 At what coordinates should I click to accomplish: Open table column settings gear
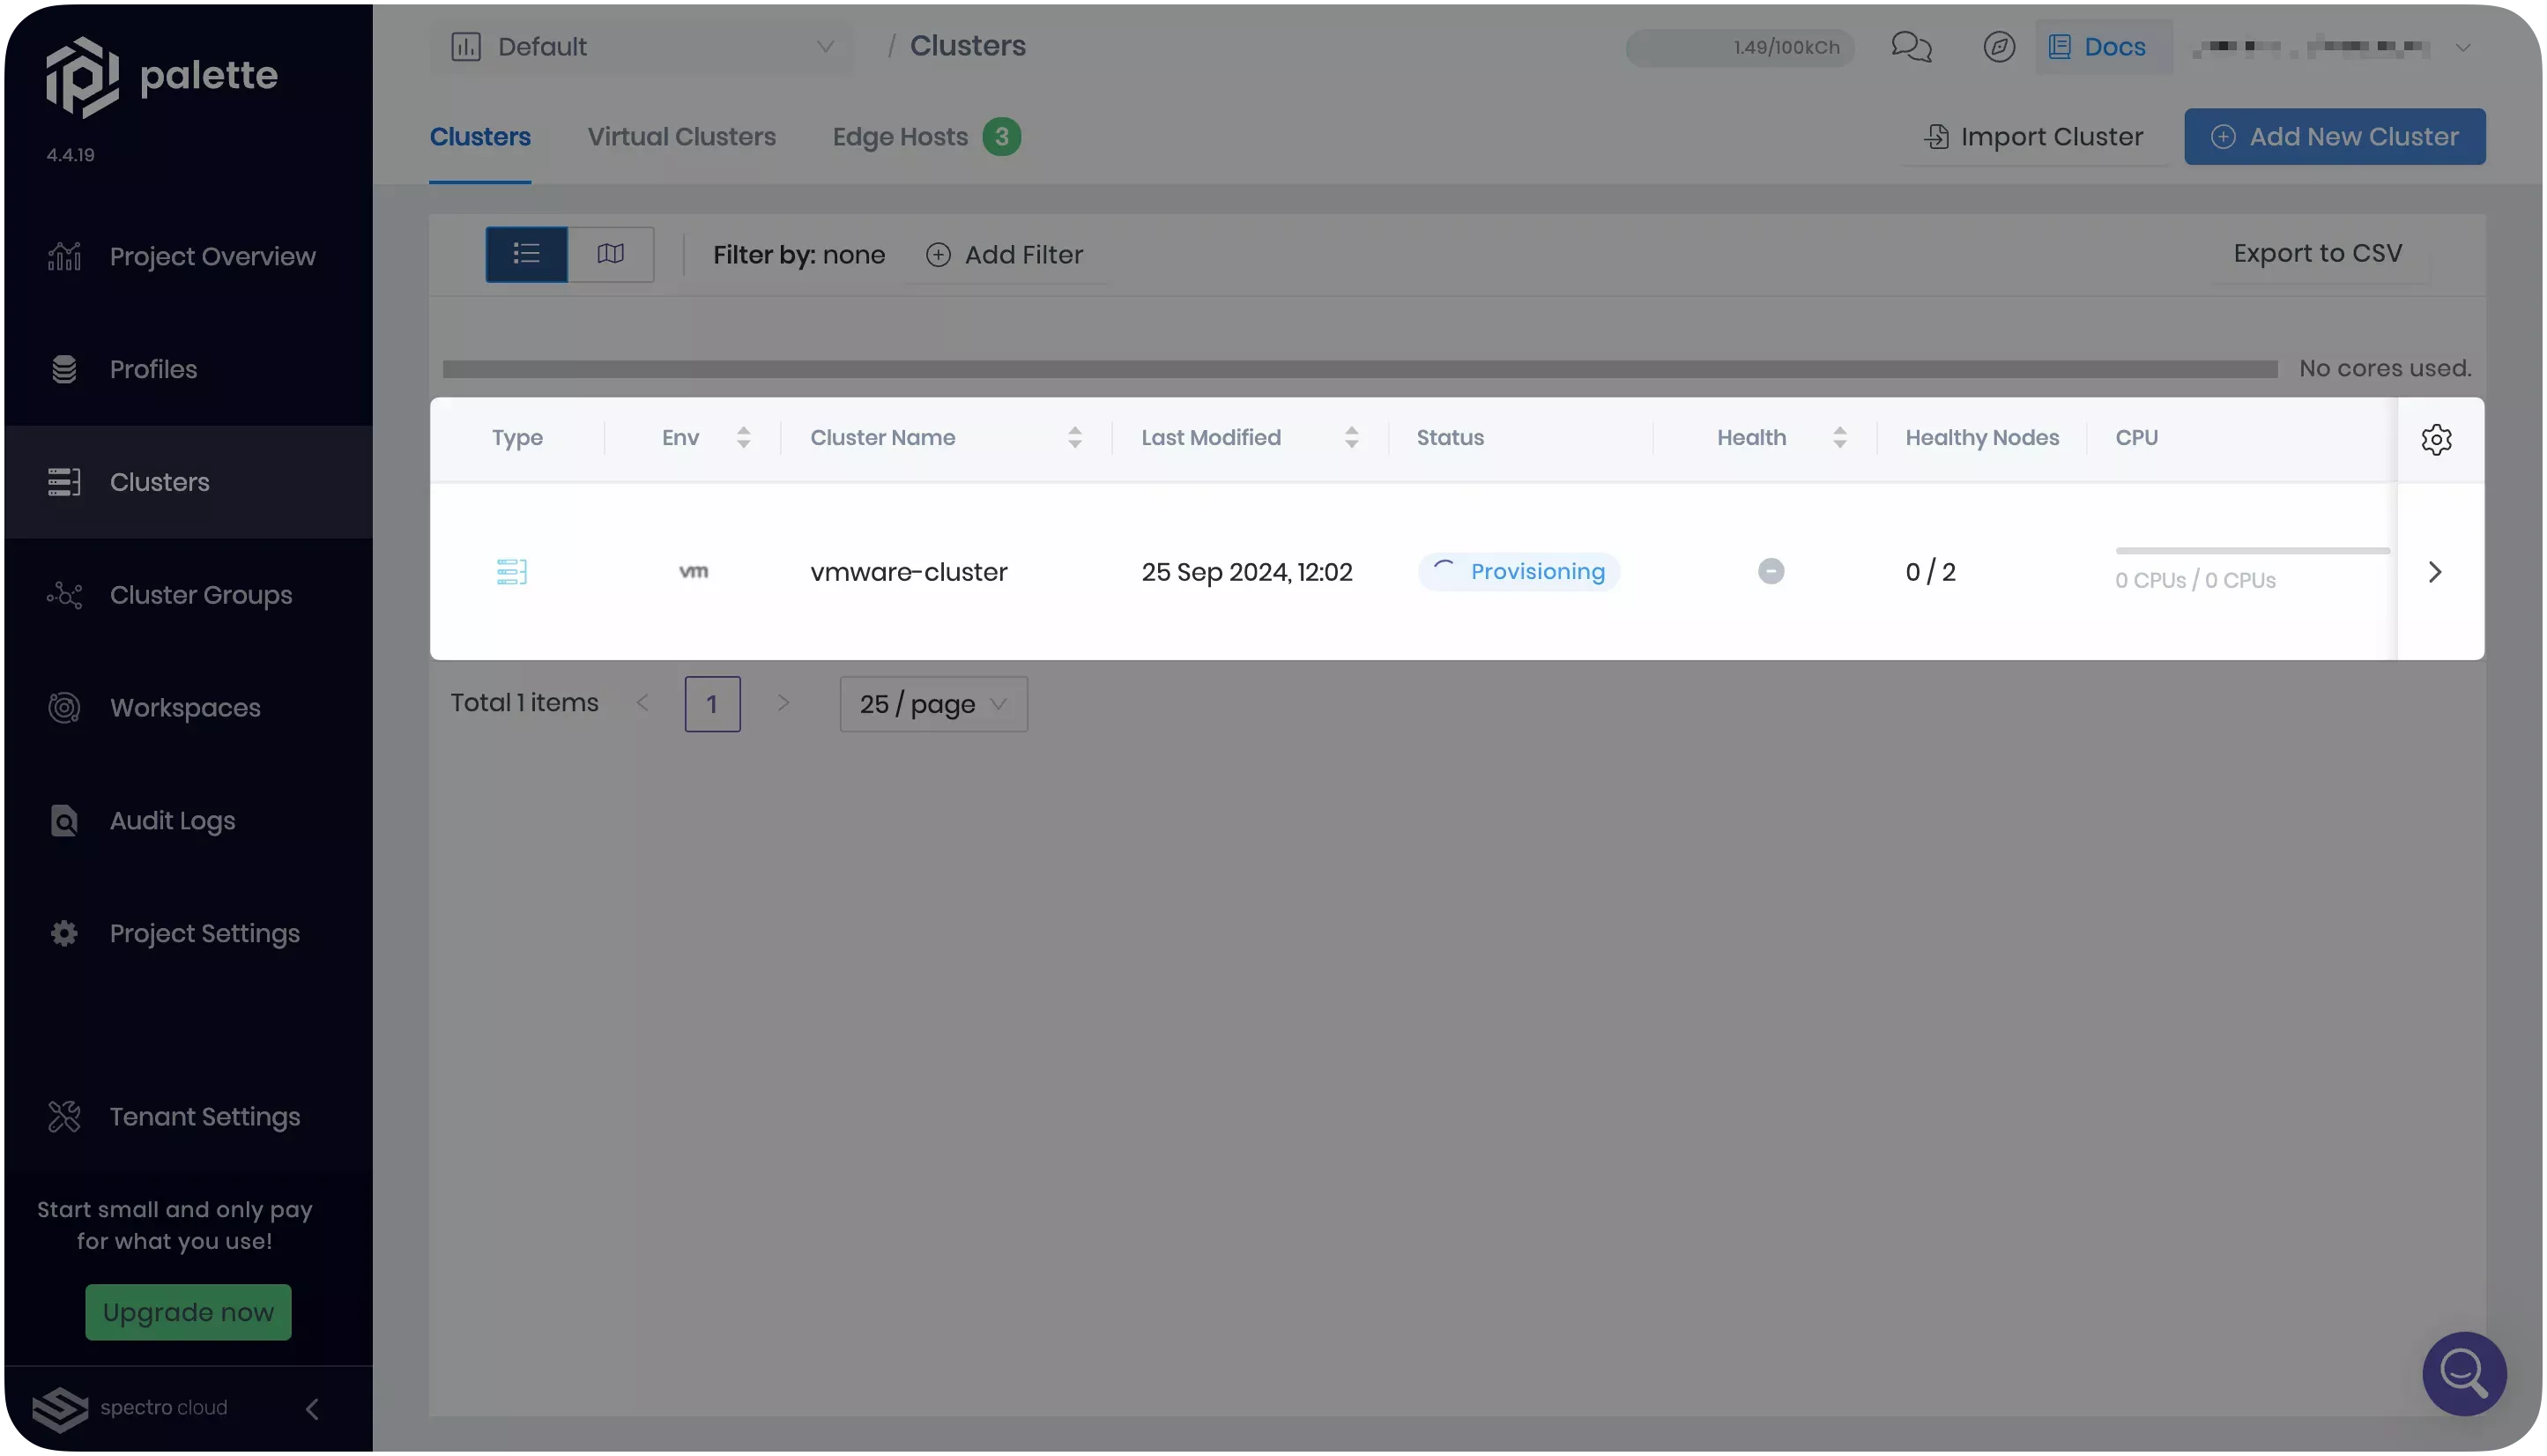2436,439
